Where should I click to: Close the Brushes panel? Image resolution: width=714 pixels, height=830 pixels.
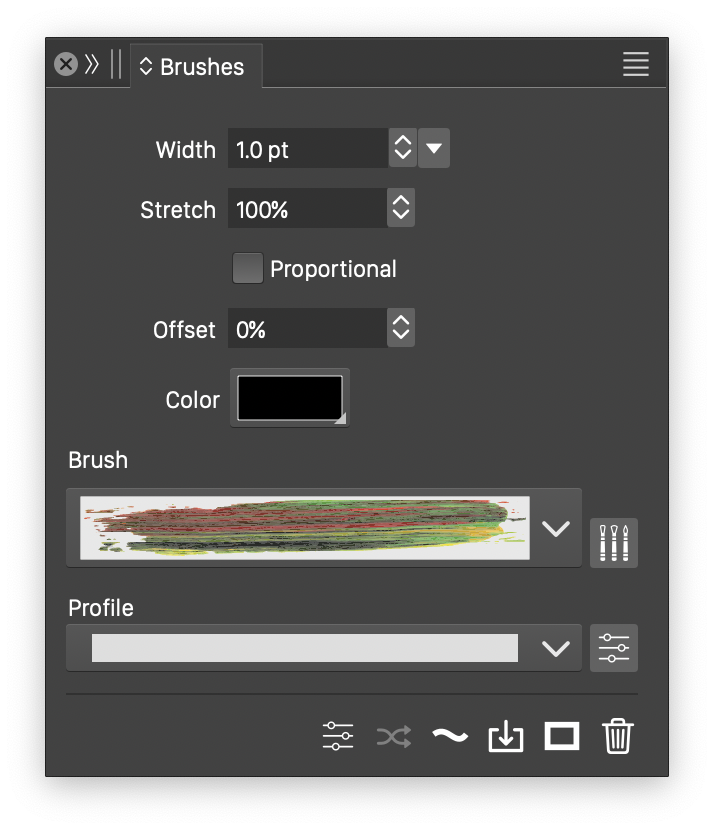[66, 65]
